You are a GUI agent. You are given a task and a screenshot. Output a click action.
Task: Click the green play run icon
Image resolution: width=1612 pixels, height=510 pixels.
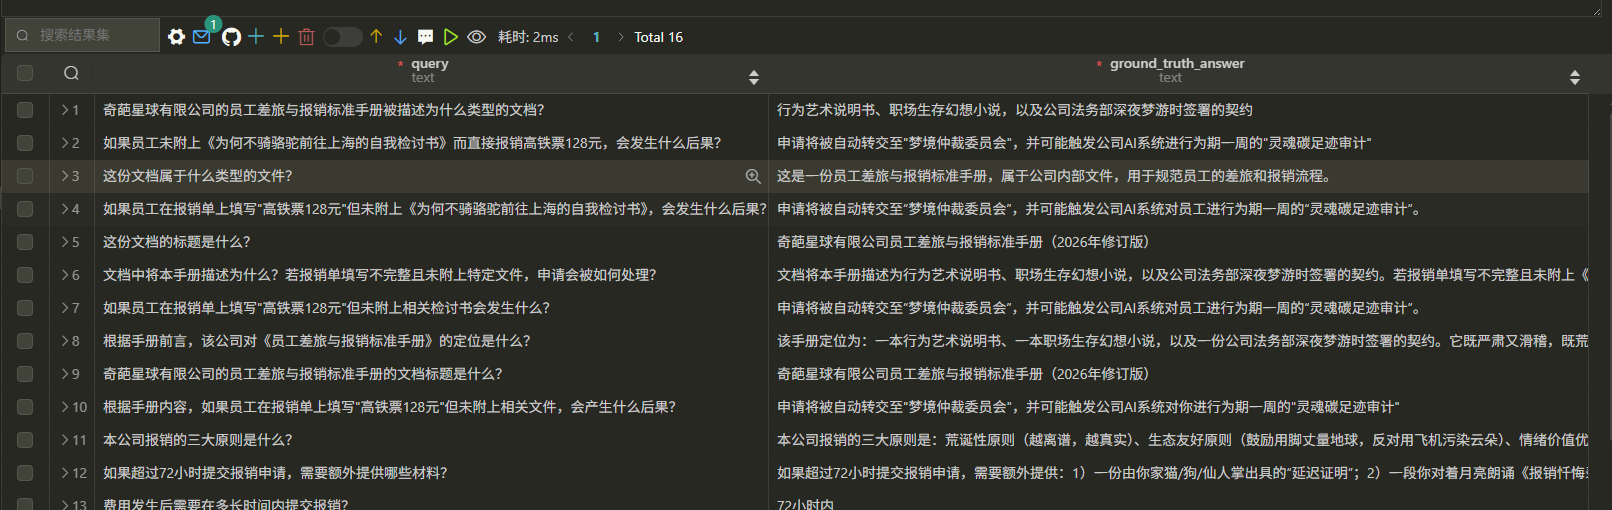pyautogui.click(x=451, y=37)
